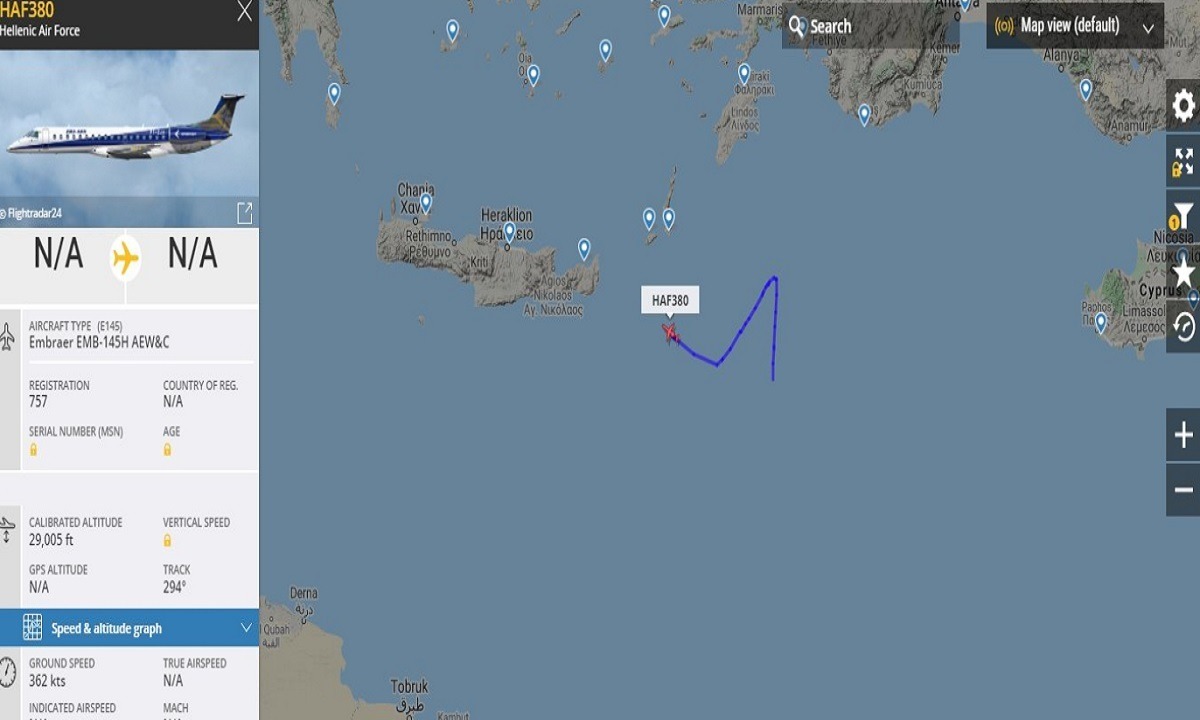This screenshot has width=1200, height=720.
Task: Zoom out with the minus button
Action: tap(1183, 490)
